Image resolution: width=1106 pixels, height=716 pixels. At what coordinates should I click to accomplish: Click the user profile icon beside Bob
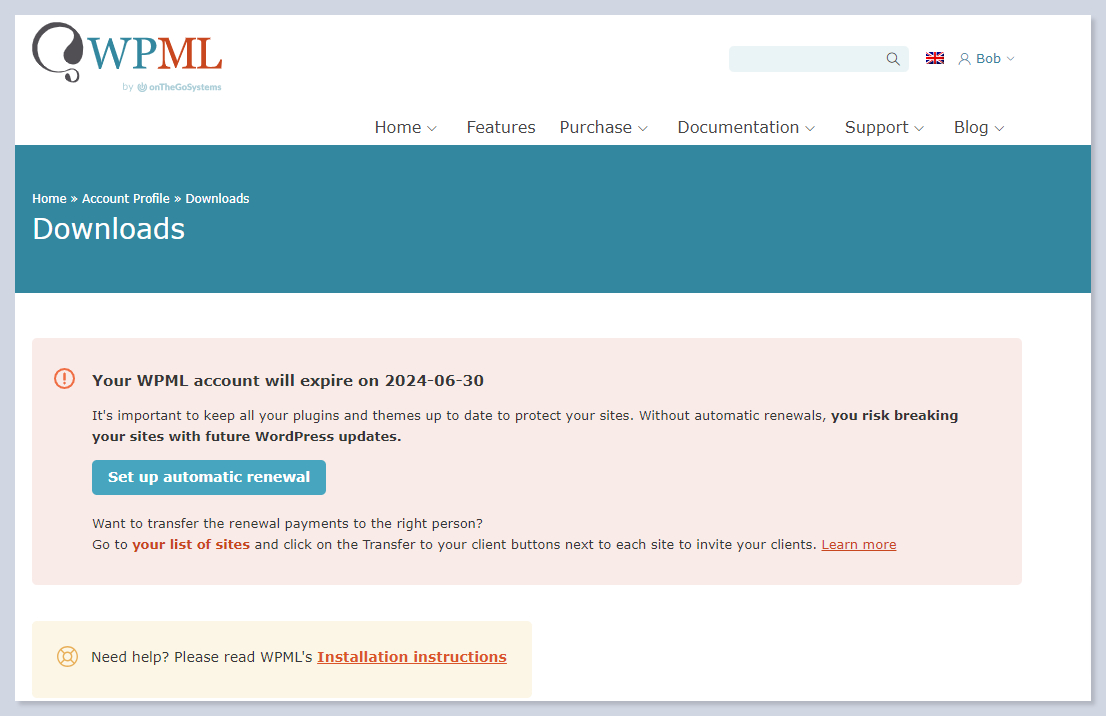tap(964, 59)
